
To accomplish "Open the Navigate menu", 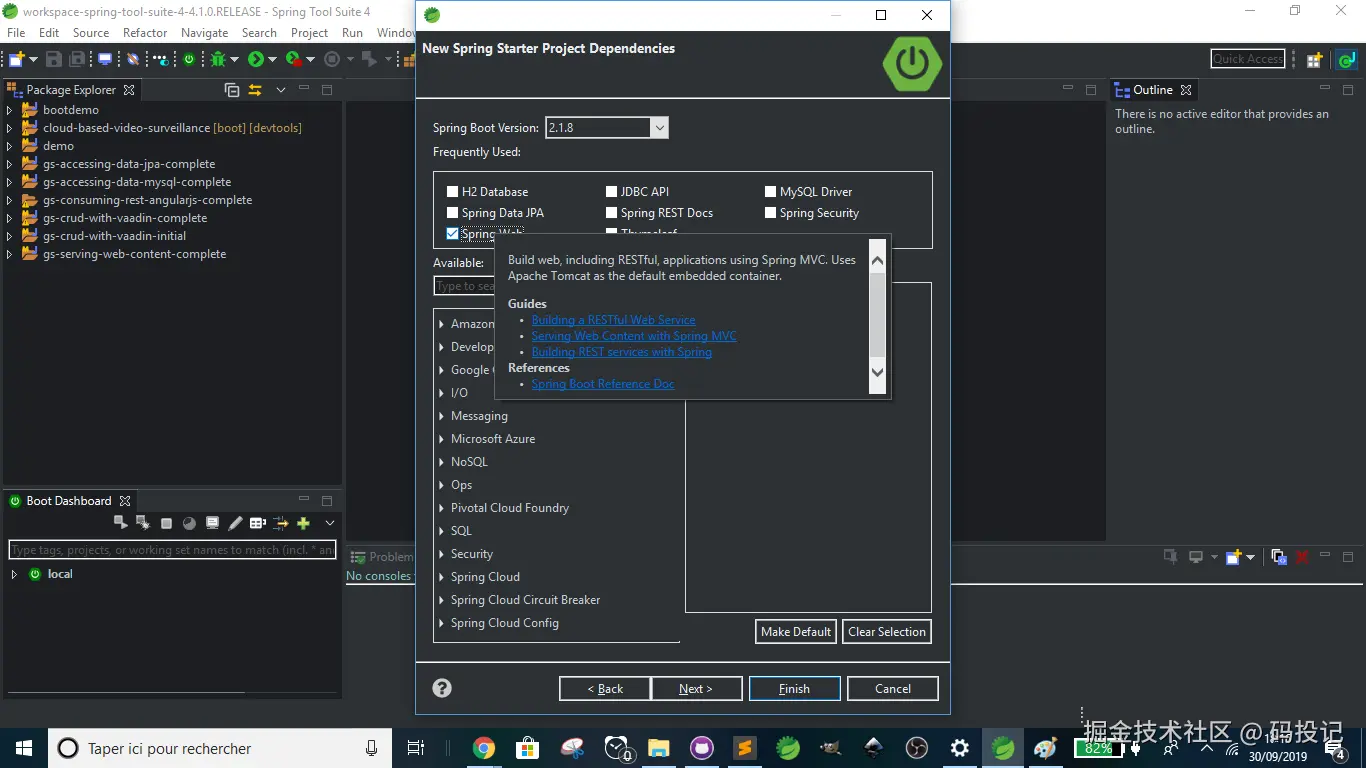I will coord(204,33).
